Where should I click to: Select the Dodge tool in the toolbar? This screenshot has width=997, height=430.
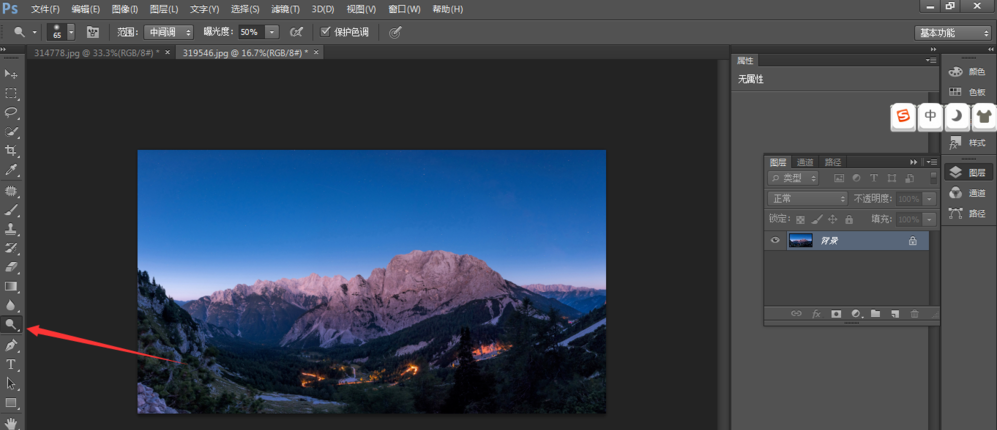click(x=12, y=325)
